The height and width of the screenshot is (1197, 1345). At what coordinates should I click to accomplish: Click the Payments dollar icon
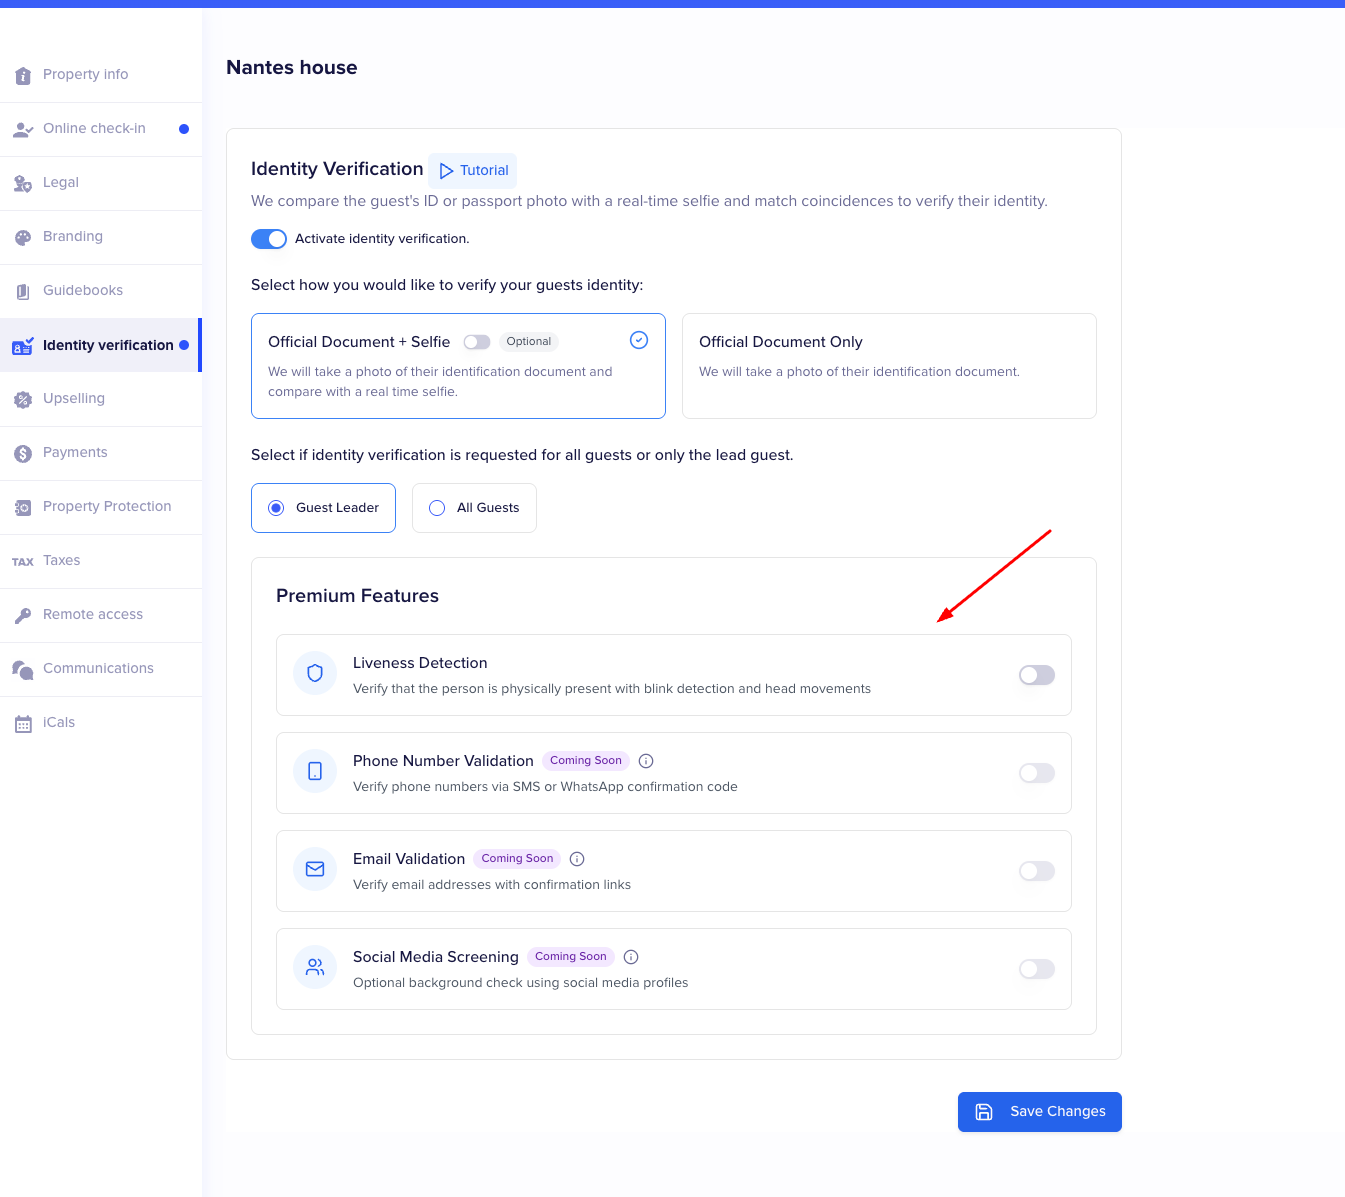pyautogui.click(x=23, y=454)
